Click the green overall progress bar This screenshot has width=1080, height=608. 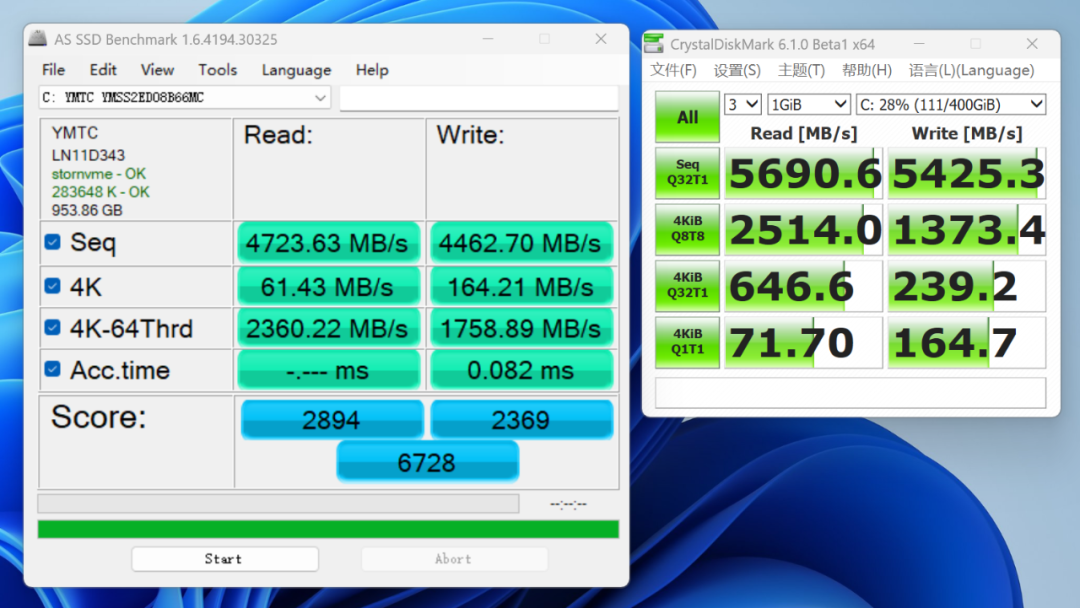coord(328,529)
